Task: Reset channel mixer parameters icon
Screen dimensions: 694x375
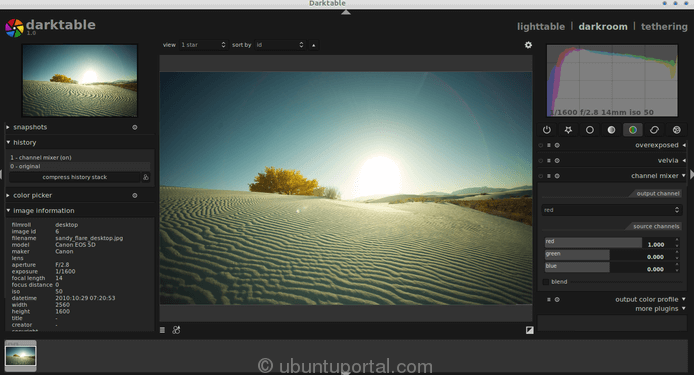Action: 557,176
